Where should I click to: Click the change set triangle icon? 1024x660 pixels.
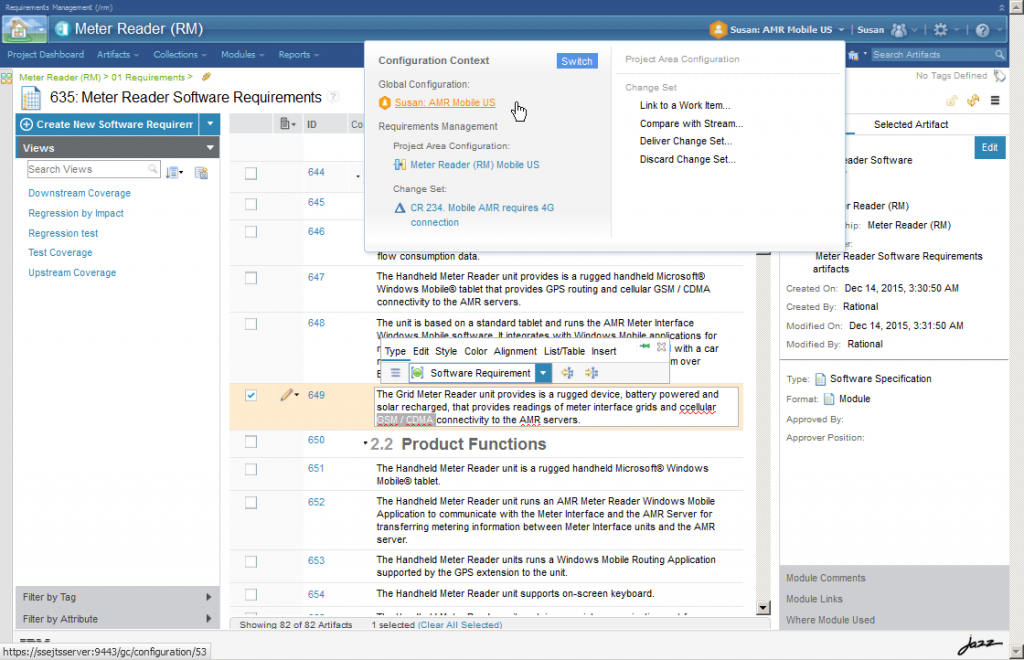click(x=400, y=208)
